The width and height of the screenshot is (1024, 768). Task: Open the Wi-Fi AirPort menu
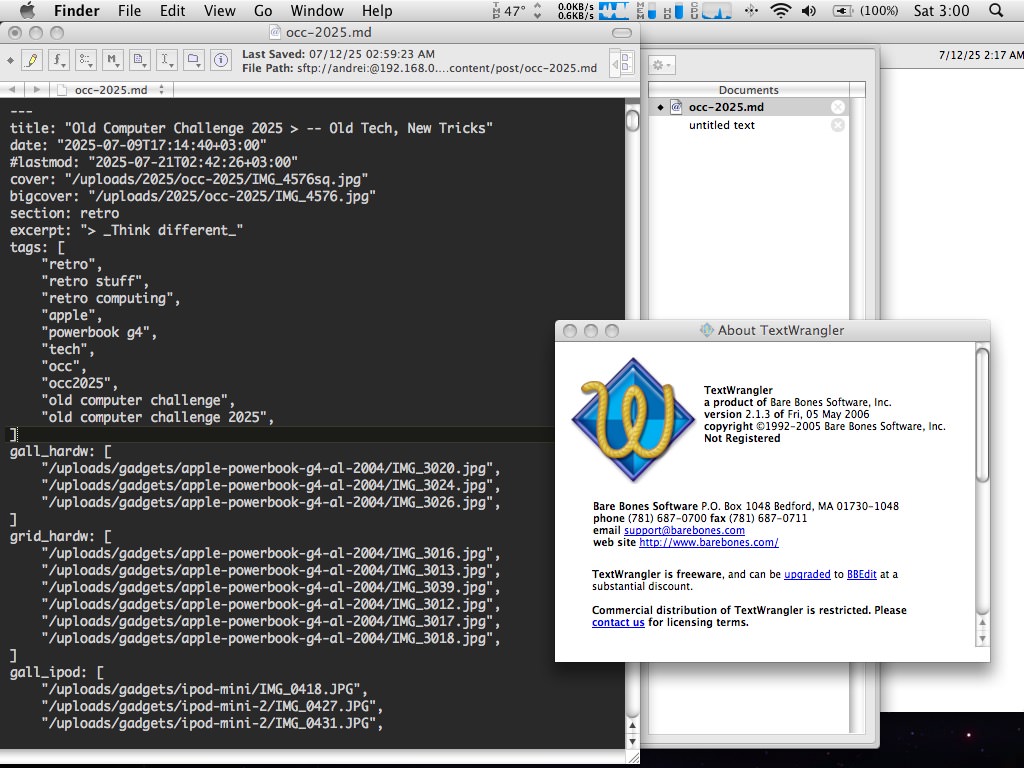click(x=780, y=10)
